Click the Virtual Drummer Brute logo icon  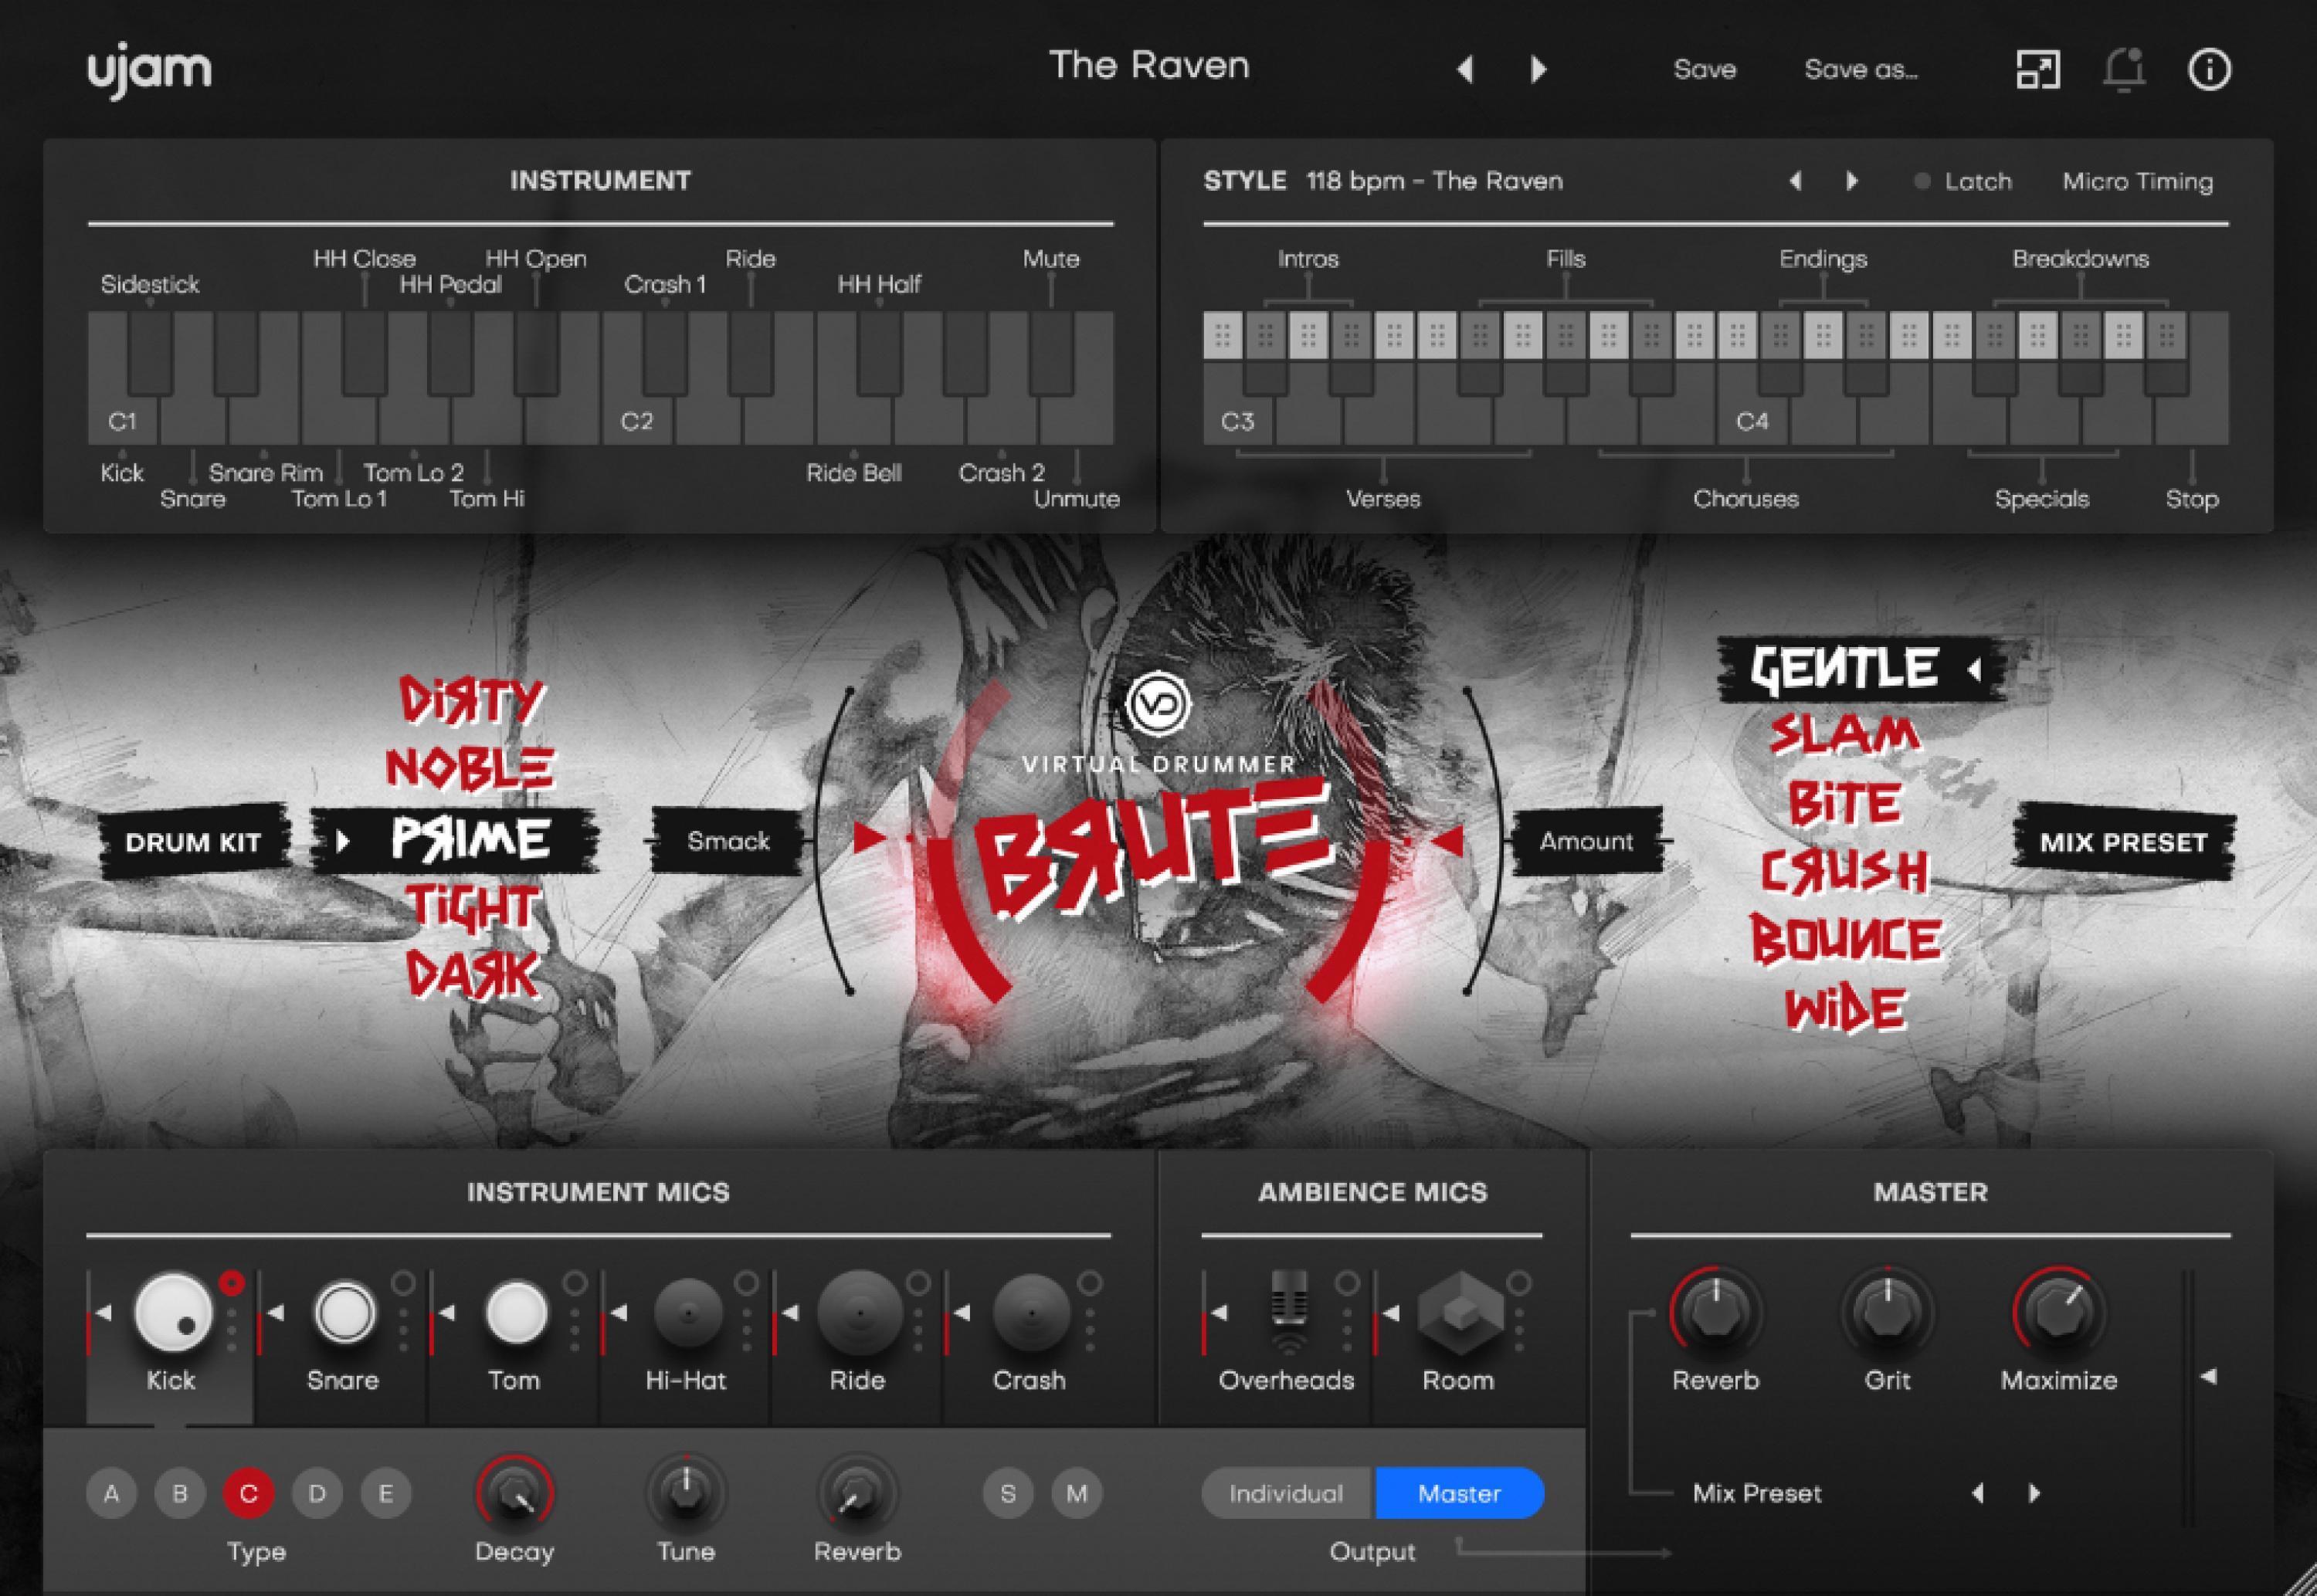pyautogui.click(x=1141, y=696)
